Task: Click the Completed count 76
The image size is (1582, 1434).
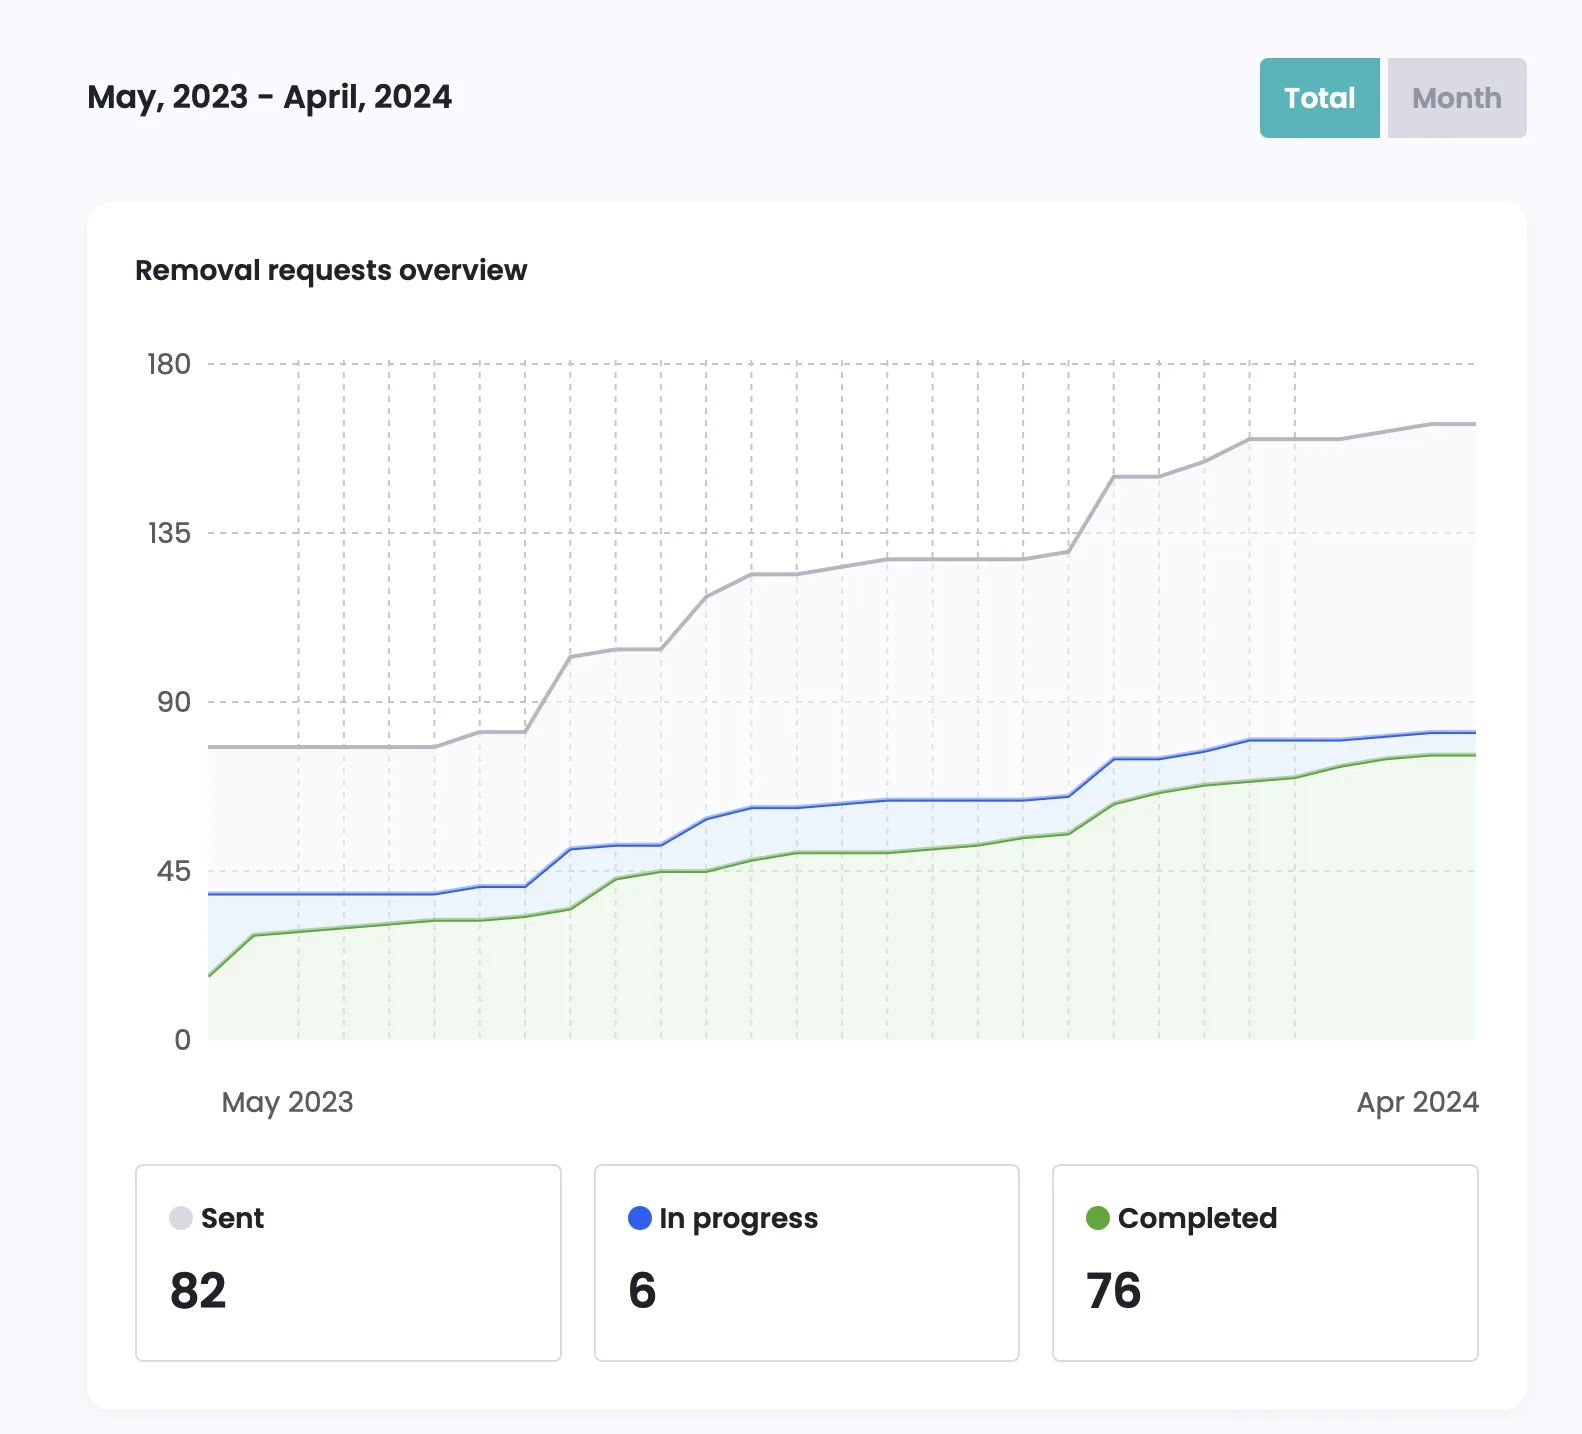Action: [x=1113, y=1291]
